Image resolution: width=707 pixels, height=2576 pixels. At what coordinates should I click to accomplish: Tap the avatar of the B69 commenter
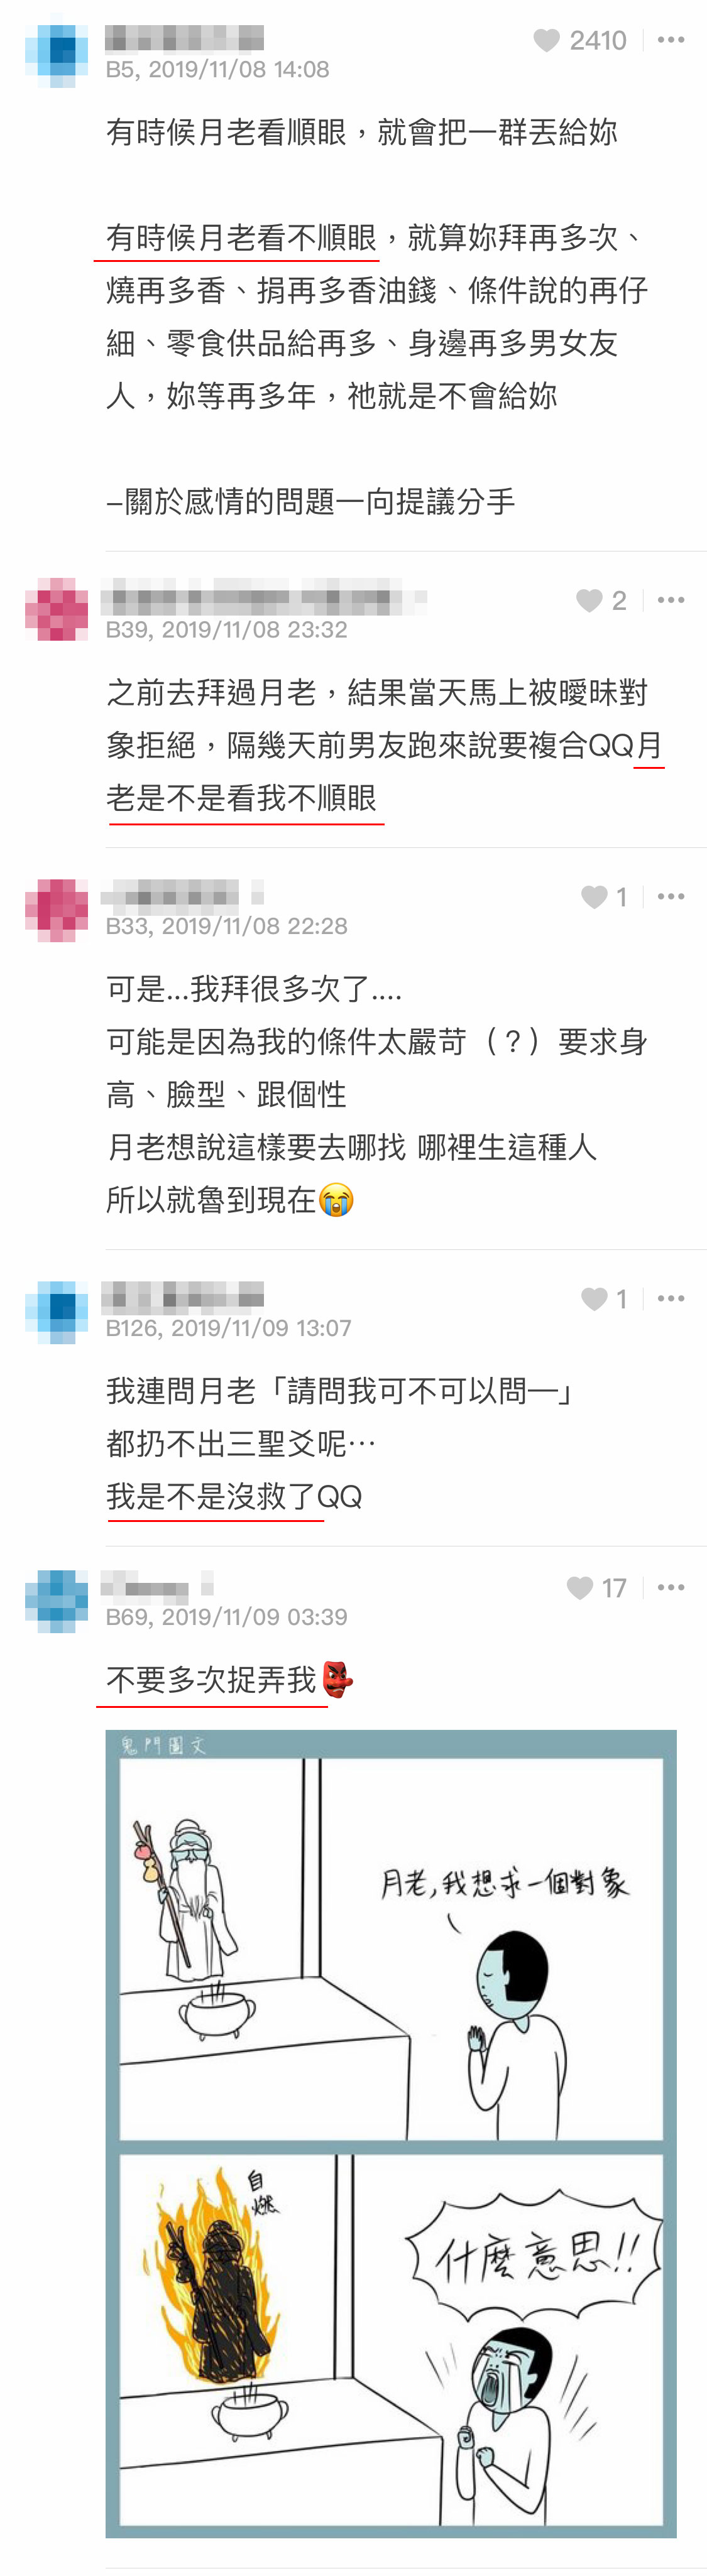pos(56,1601)
